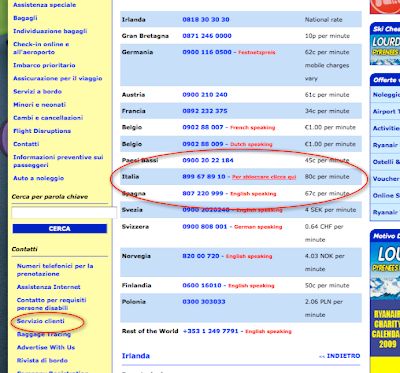400x373 pixels.
Task: Select Minori e neonati link
Action: pyautogui.click(x=39, y=105)
